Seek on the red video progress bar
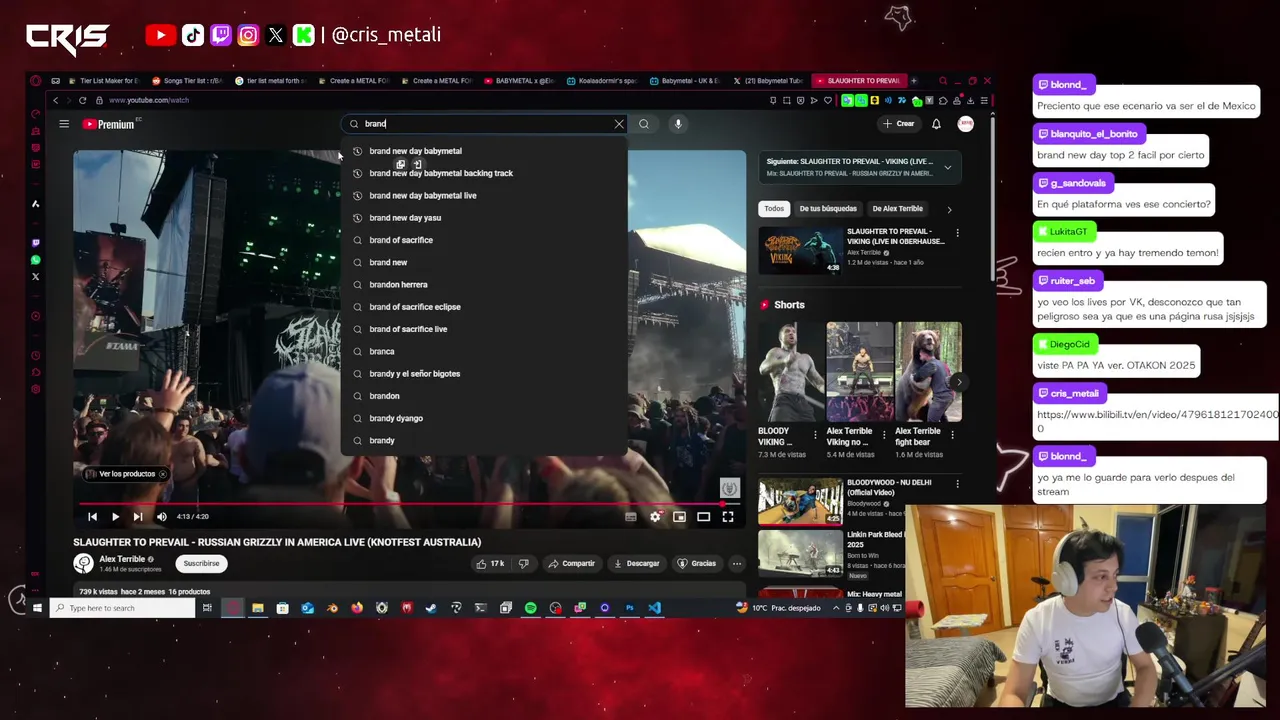Image resolution: width=1280 pixels, height=720 pixels. point(409,504)
